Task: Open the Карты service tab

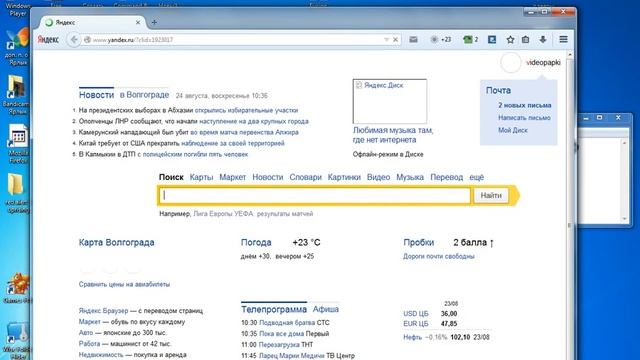Action: pyautogui.click(x=201, y=177)
